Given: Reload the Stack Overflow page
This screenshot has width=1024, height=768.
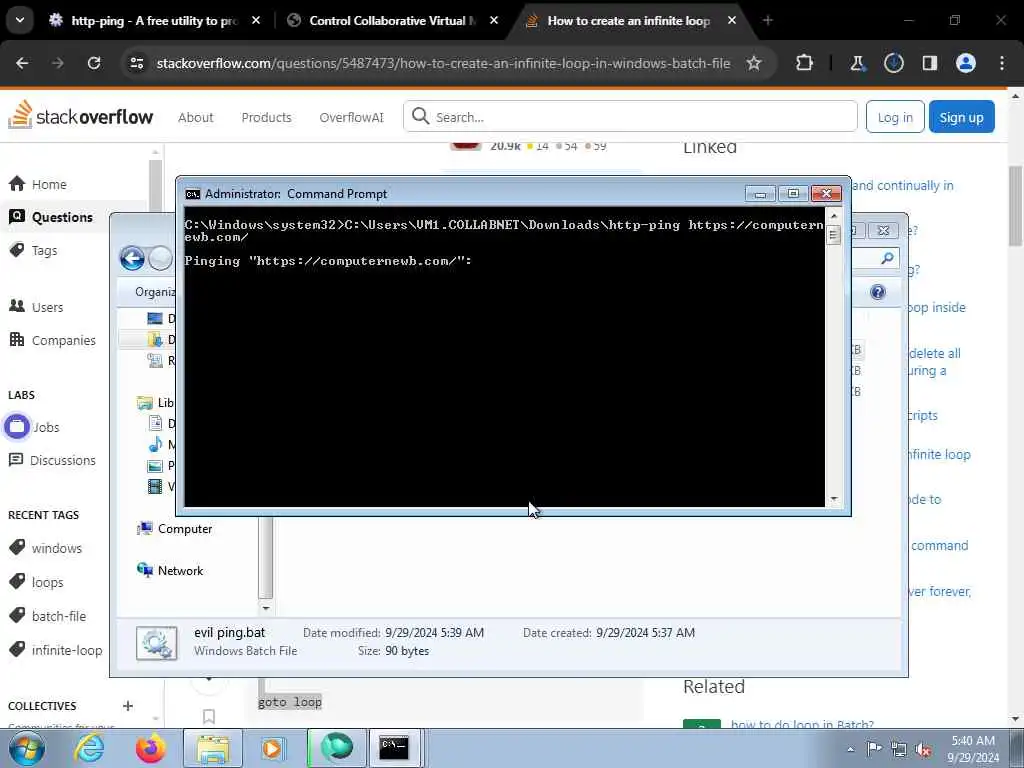Looking at the screenshot, I should [94, 63].
